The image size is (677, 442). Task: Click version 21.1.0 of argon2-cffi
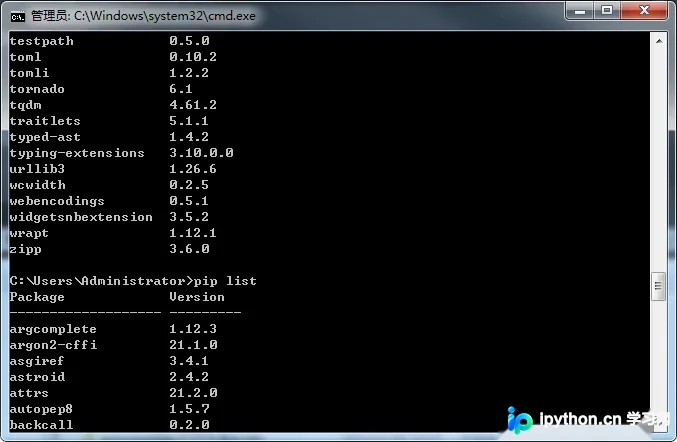click(x=193, y=345)
